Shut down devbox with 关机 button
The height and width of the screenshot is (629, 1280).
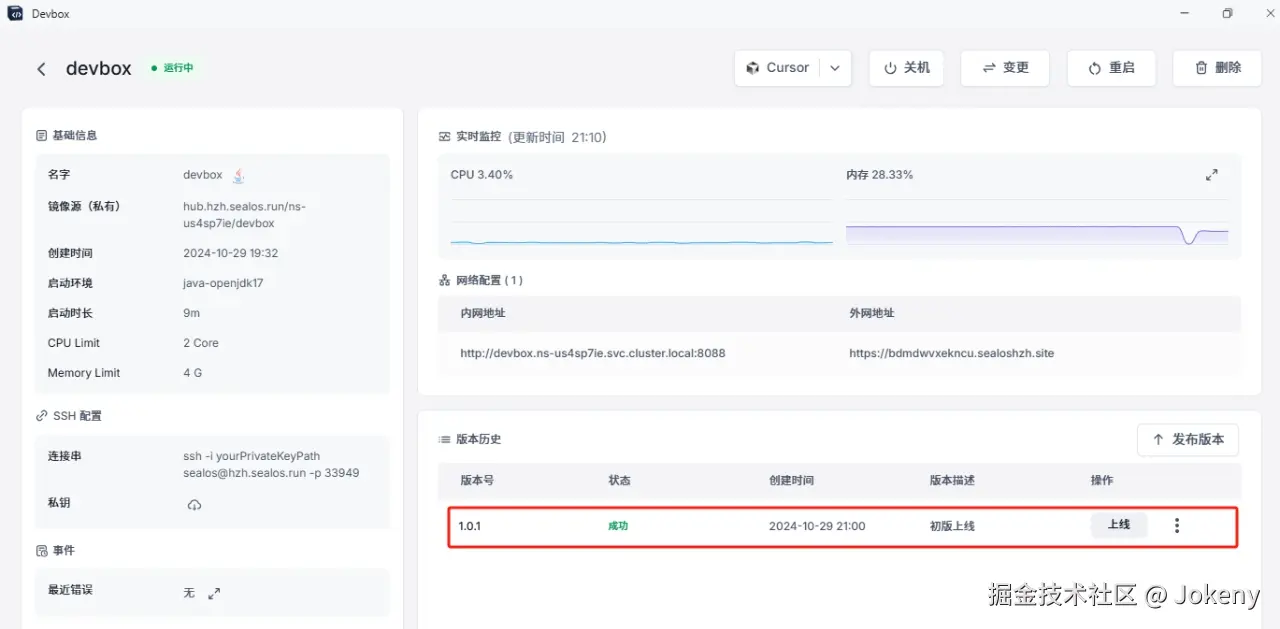point(906,68)
